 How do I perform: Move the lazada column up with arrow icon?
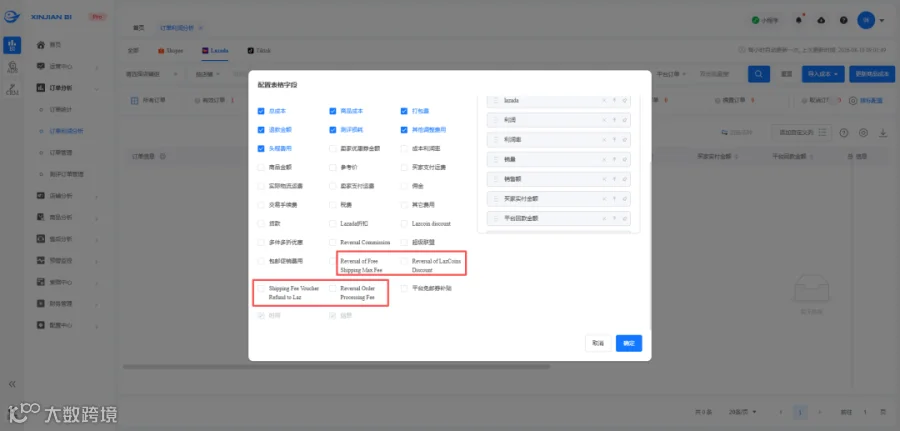click(614, 100)
